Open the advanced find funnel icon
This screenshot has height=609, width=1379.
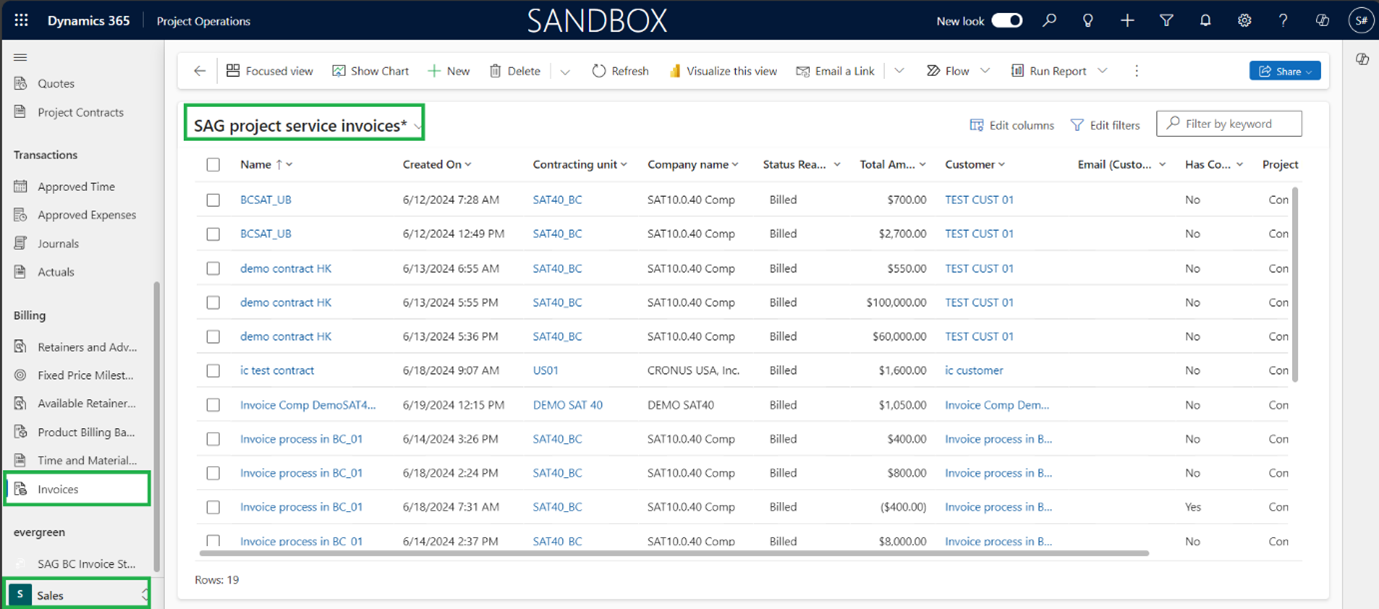click(x=1166, y=20)
